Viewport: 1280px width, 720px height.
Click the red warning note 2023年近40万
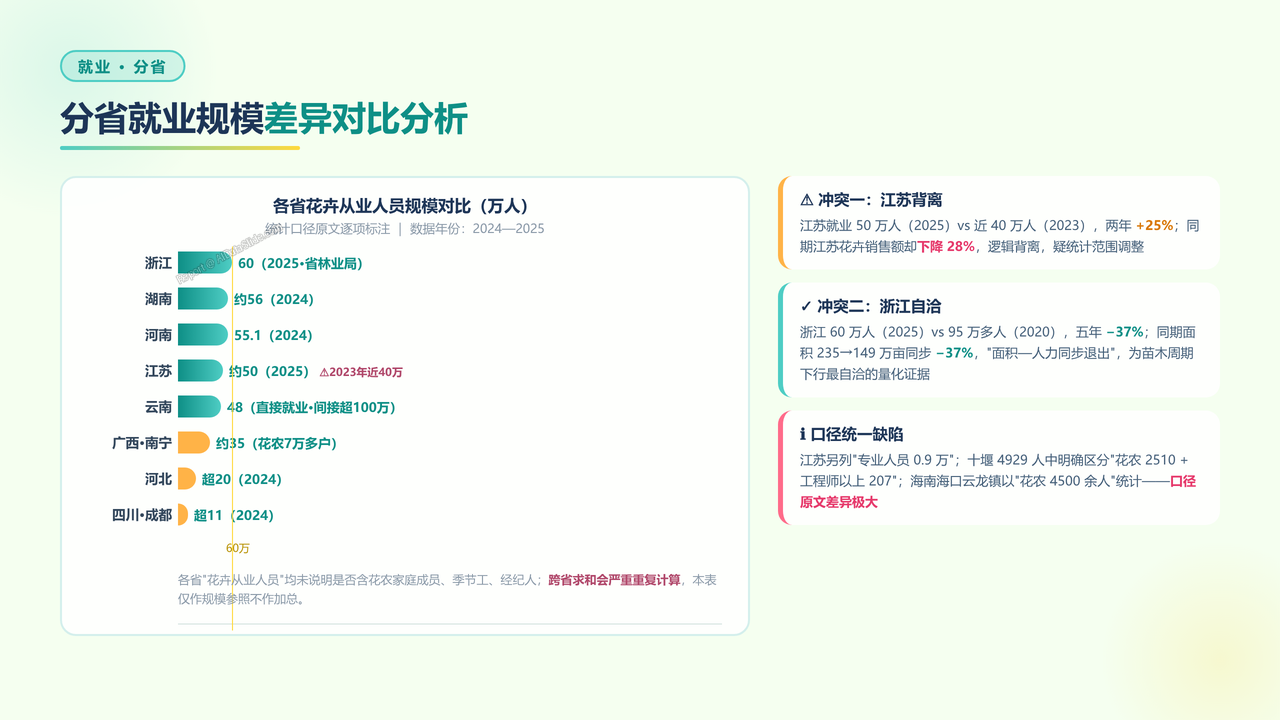click(x=361, y=372)
